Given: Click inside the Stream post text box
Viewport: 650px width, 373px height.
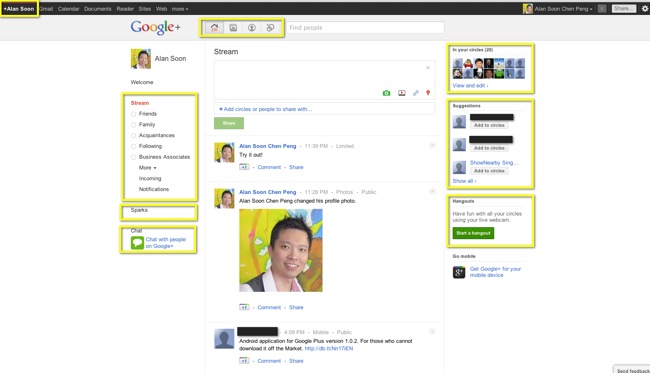Looking at the screenshot, I should [x=324, y=80].
